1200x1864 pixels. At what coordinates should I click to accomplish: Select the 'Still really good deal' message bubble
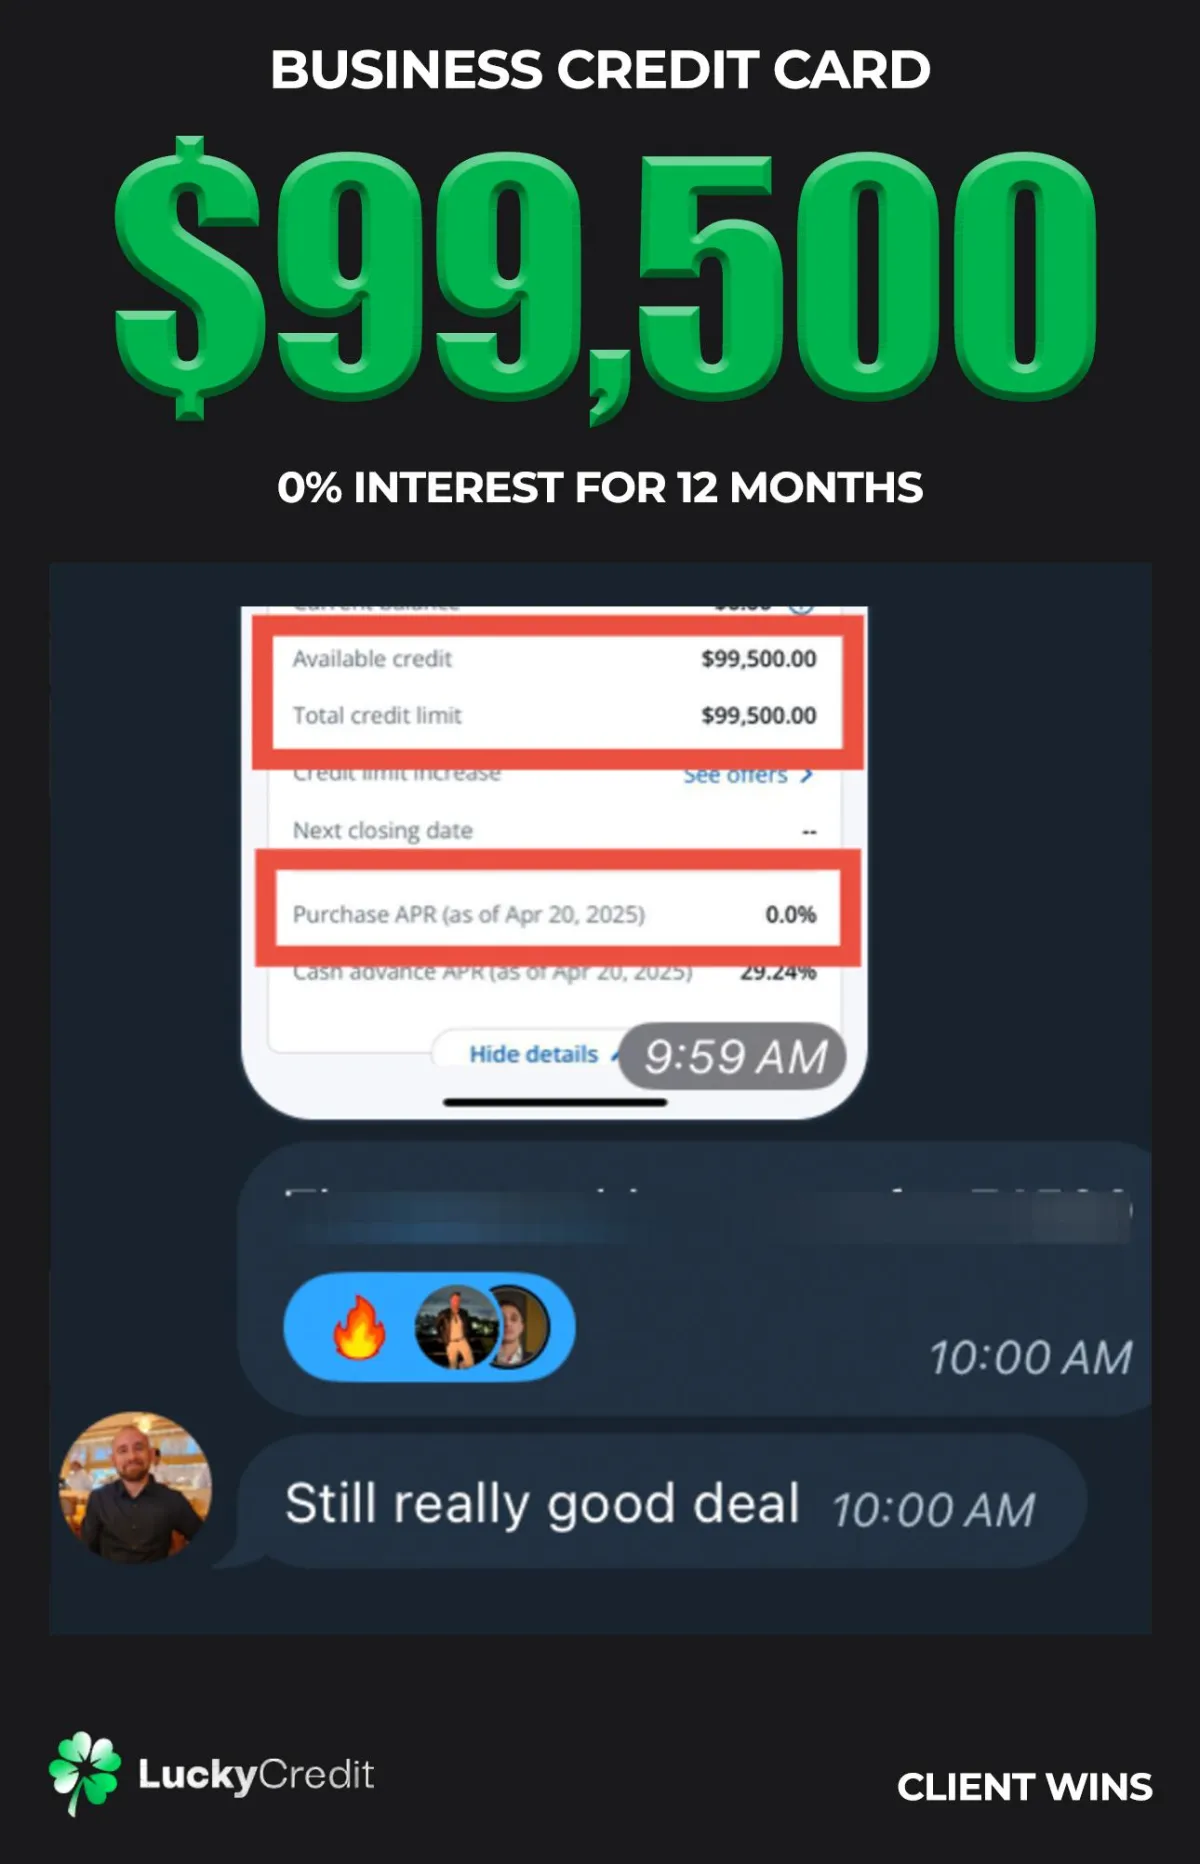click(x=661, y=1502)
